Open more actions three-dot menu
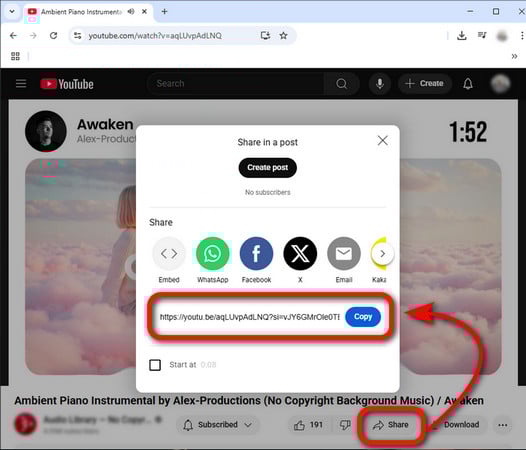The height and width of the screenshot is (450, 526). click(x=503, y=425)
